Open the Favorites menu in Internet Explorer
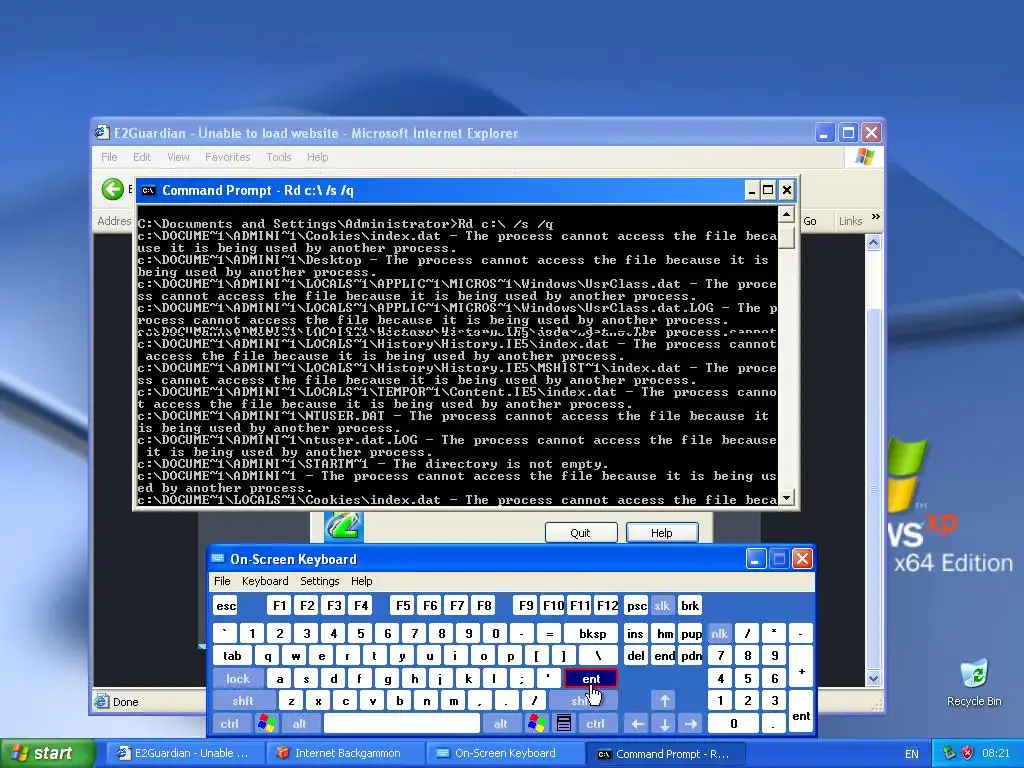The image size is (1024, 768). 227,157
